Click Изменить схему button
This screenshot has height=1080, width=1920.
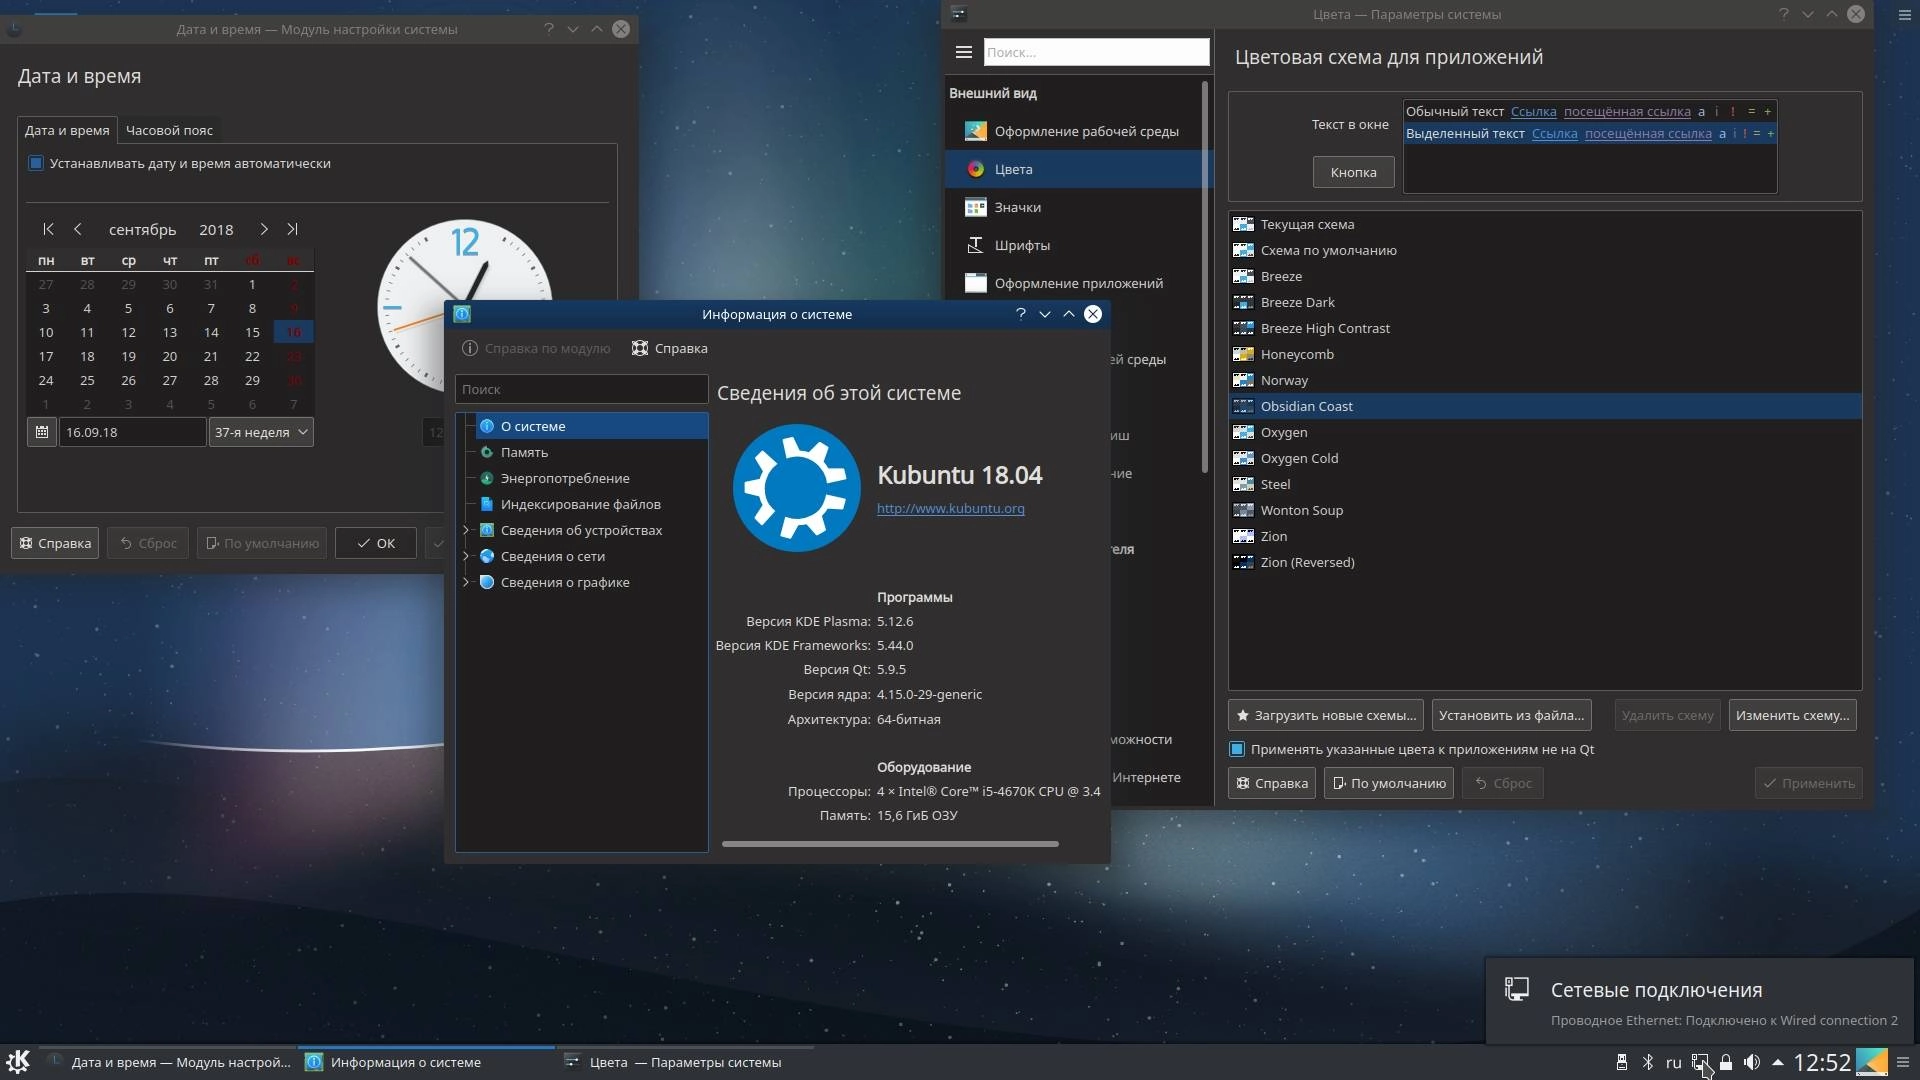[x=1792, y=715]
